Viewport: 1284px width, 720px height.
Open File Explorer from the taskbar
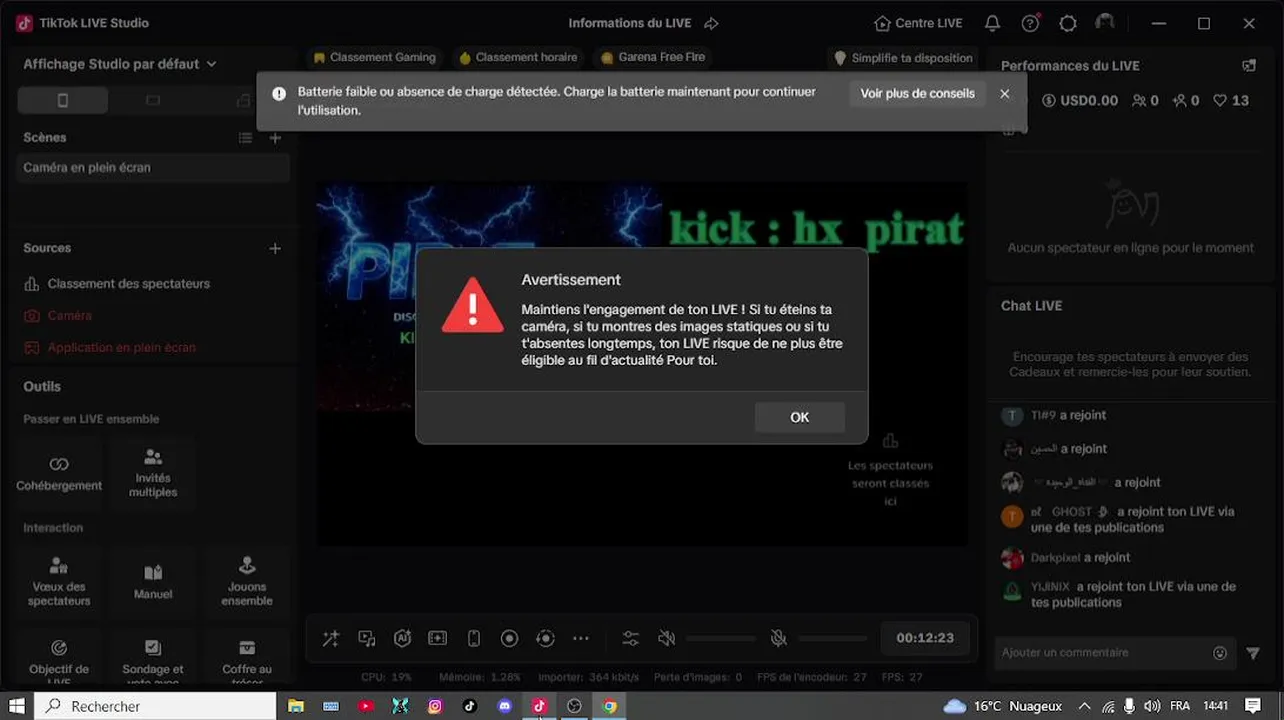pyautogui.click(x=296, y=706)
